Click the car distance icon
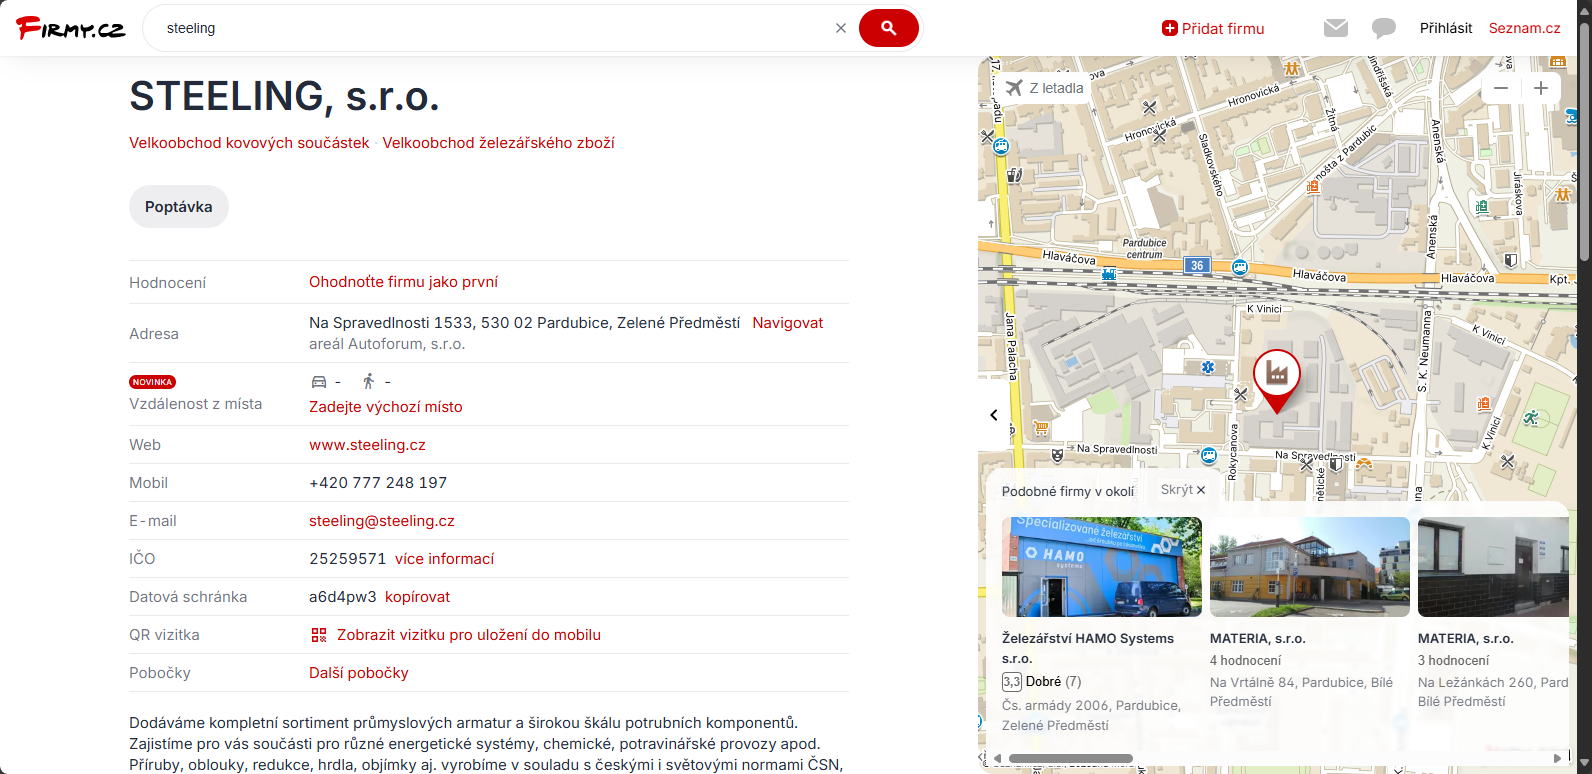The height and width of the screenshot is (774, 1592). click(x=319, y=381)
